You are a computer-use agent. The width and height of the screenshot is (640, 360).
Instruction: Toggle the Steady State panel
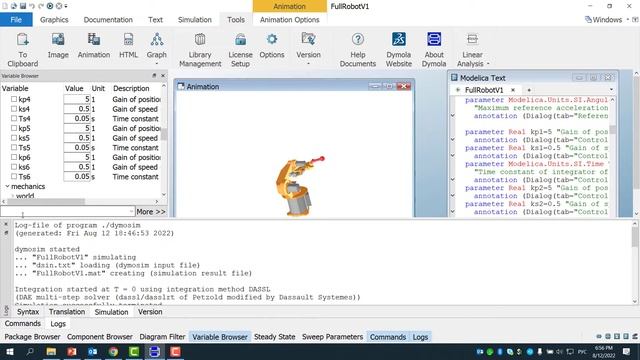[274, 337]
